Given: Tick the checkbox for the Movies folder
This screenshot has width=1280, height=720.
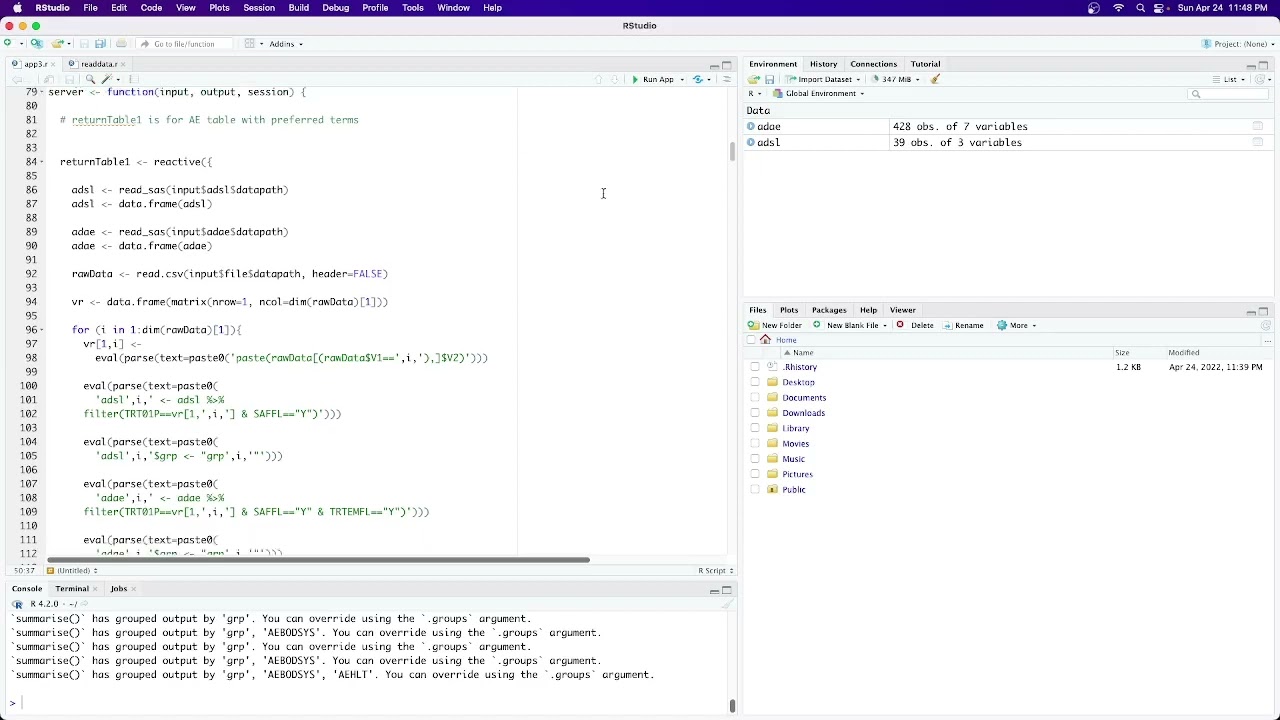Looking at the screenshot, I should 755,444.
